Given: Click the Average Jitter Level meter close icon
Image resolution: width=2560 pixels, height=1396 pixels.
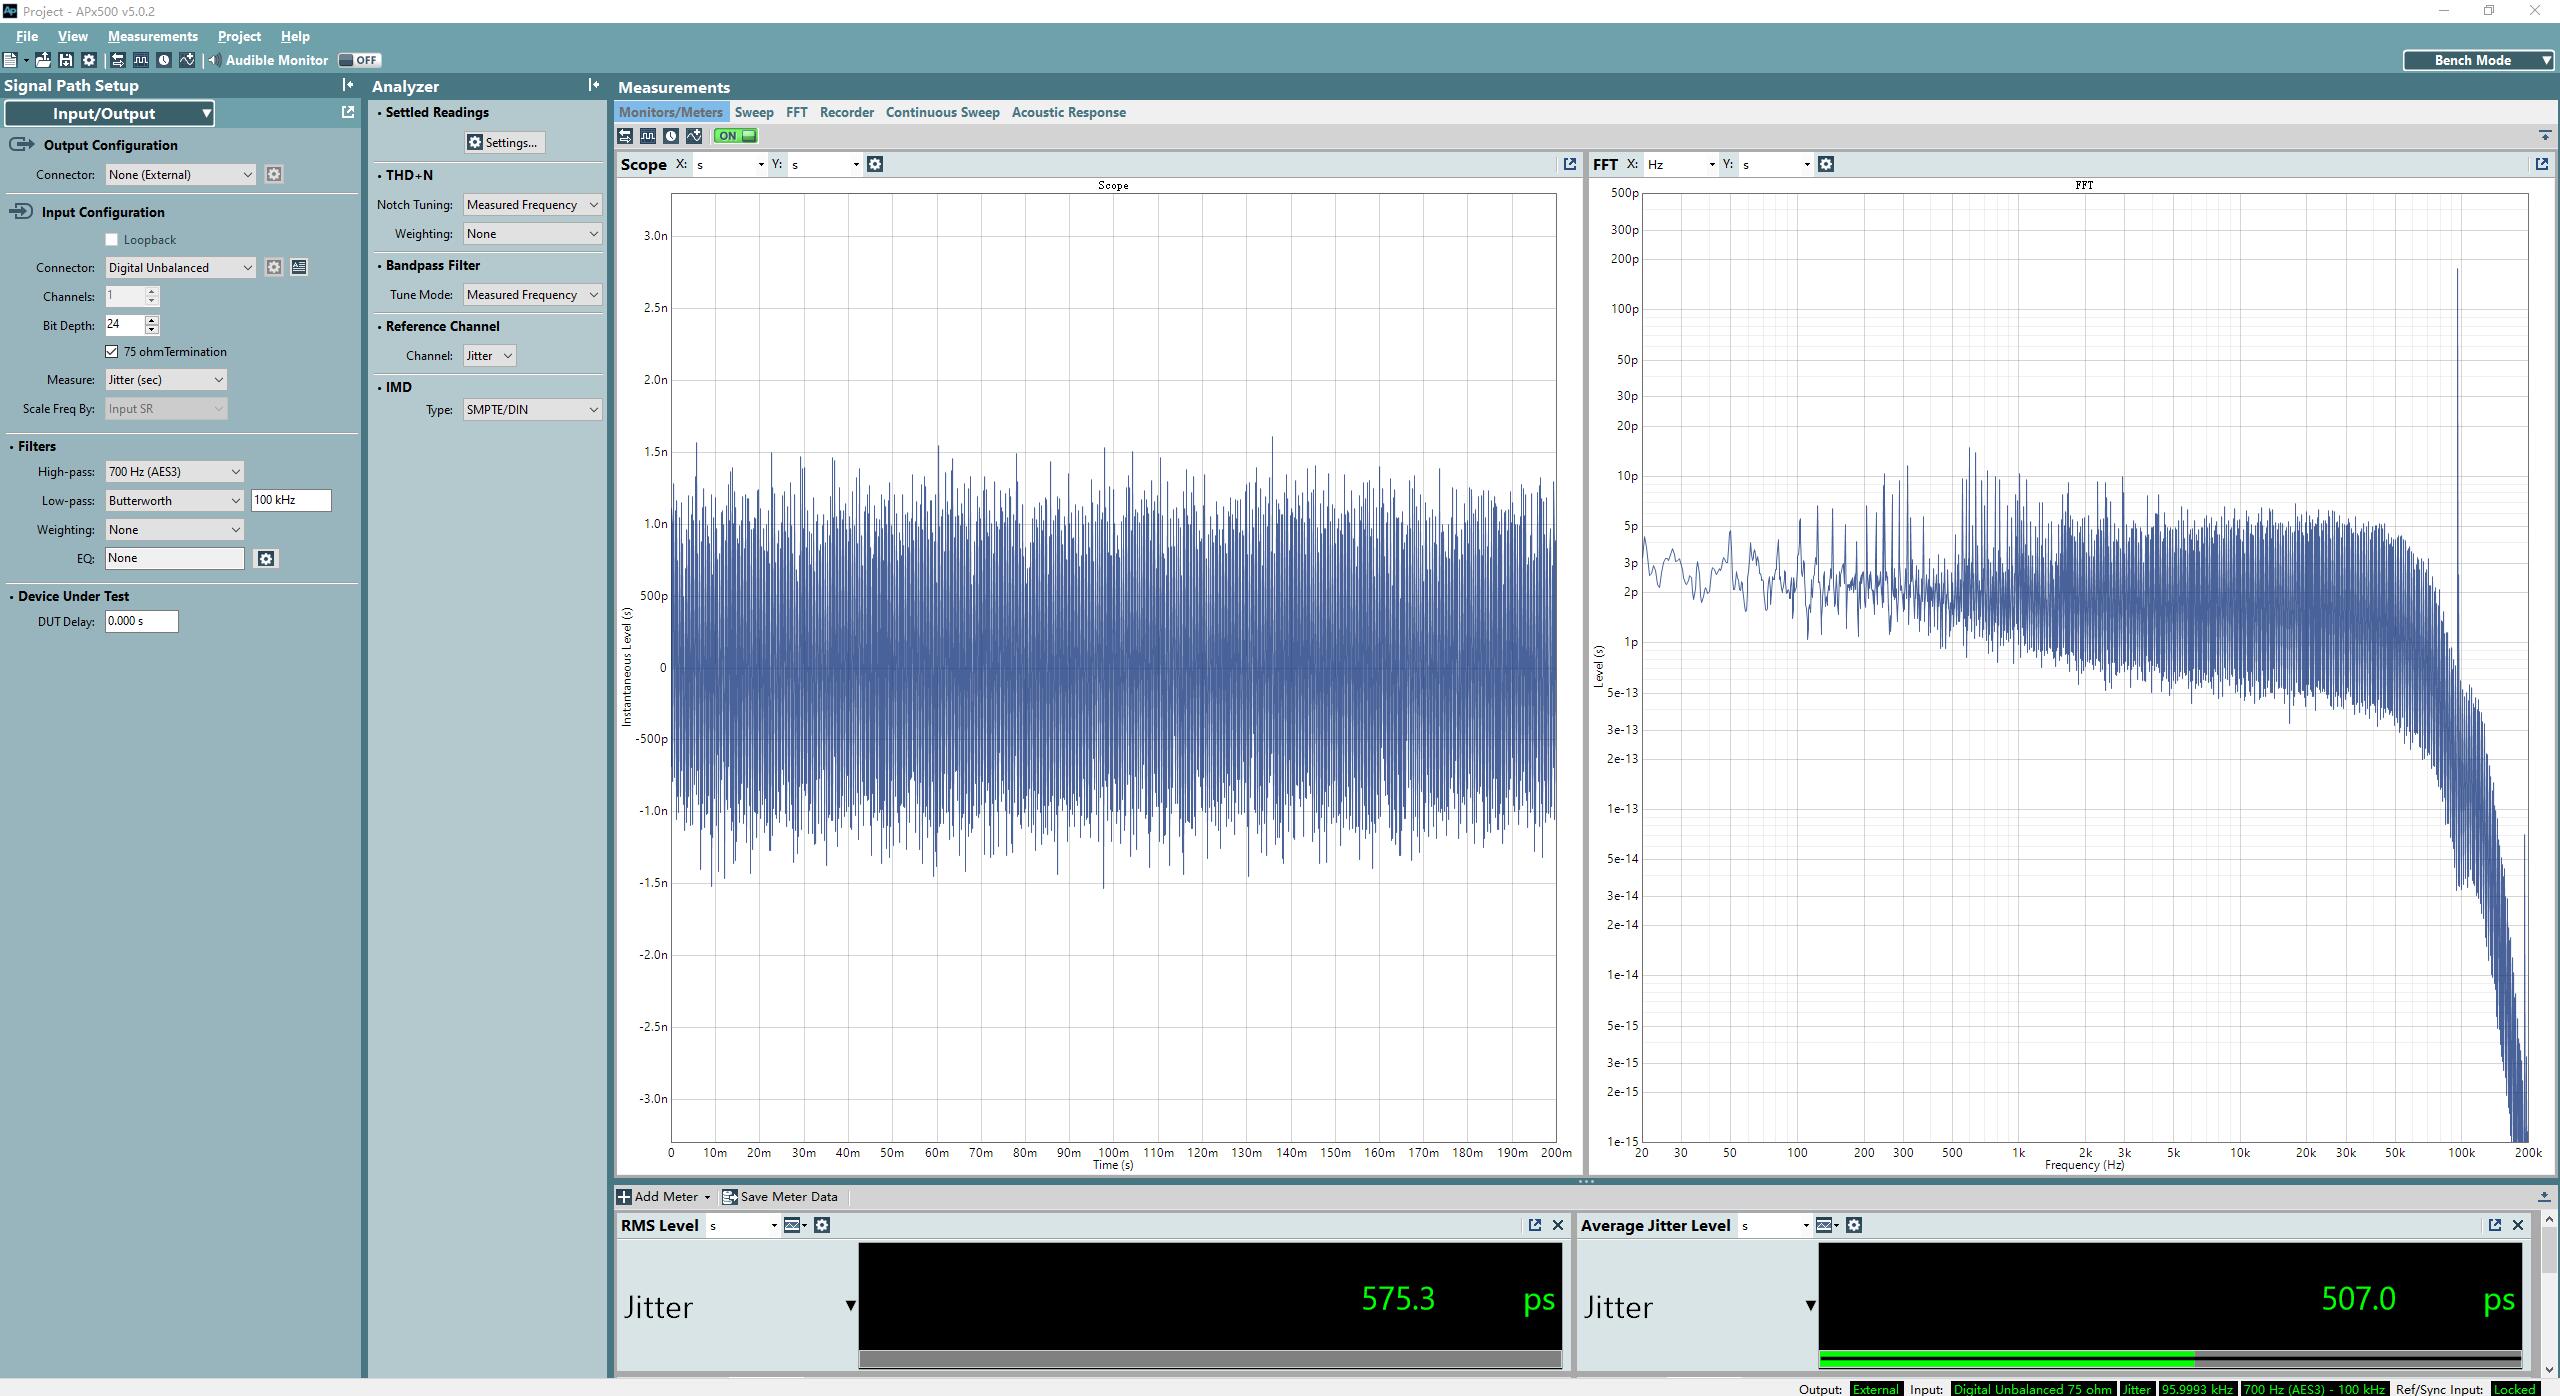Looking at the screenshot, I should point(2519,1224).
